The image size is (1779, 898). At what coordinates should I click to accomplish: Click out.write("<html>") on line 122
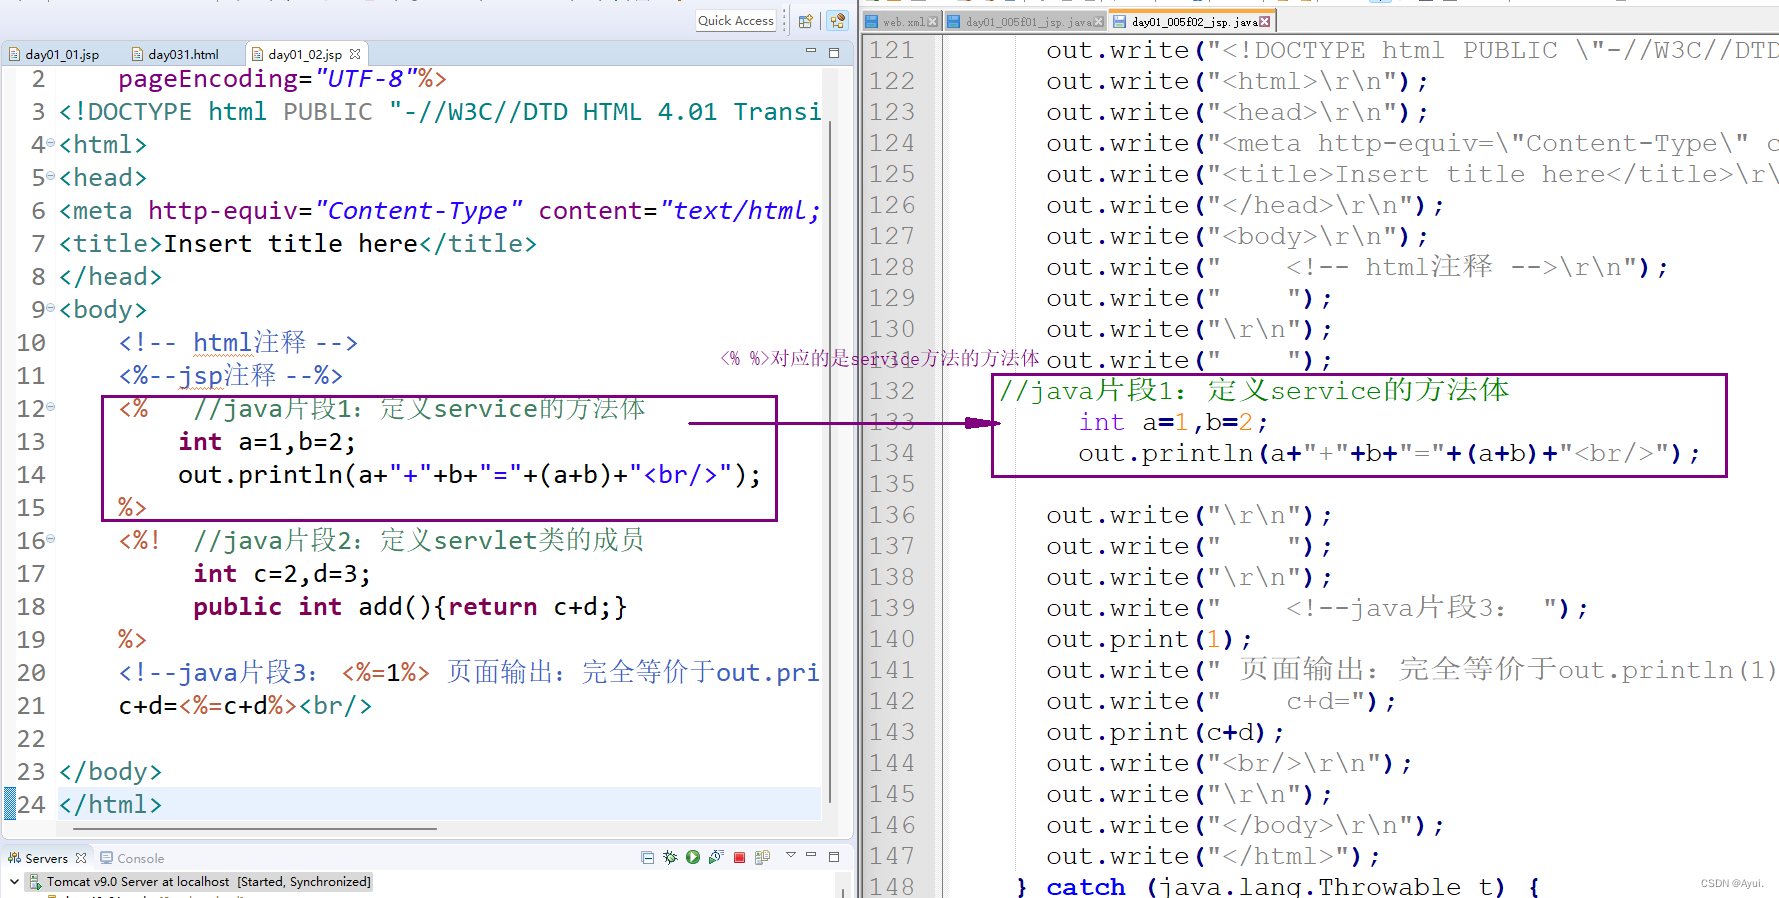(1237, 81)
